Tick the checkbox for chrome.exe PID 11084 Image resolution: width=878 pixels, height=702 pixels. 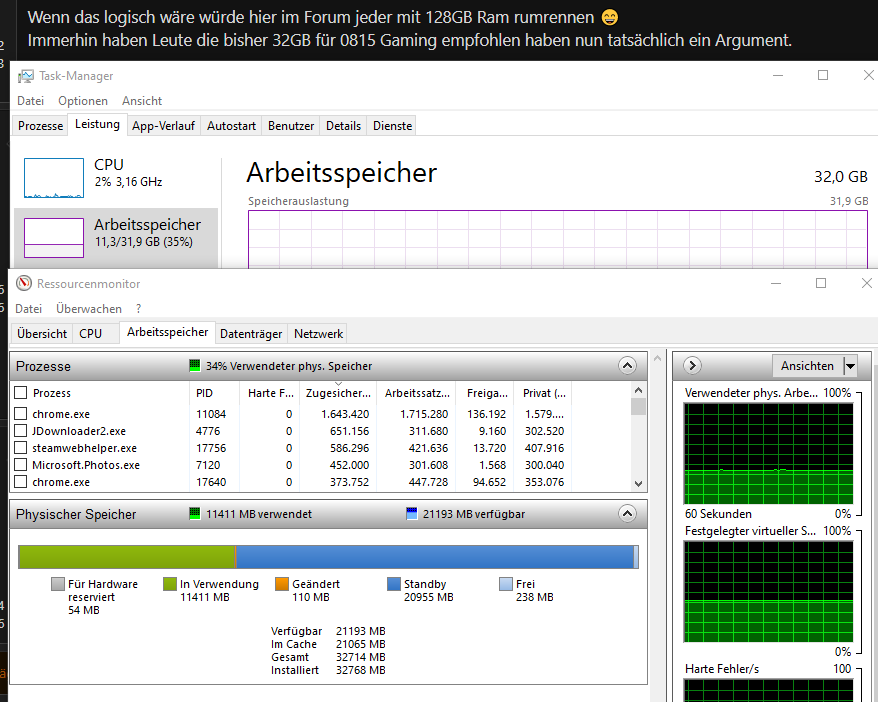click(20, 414)
